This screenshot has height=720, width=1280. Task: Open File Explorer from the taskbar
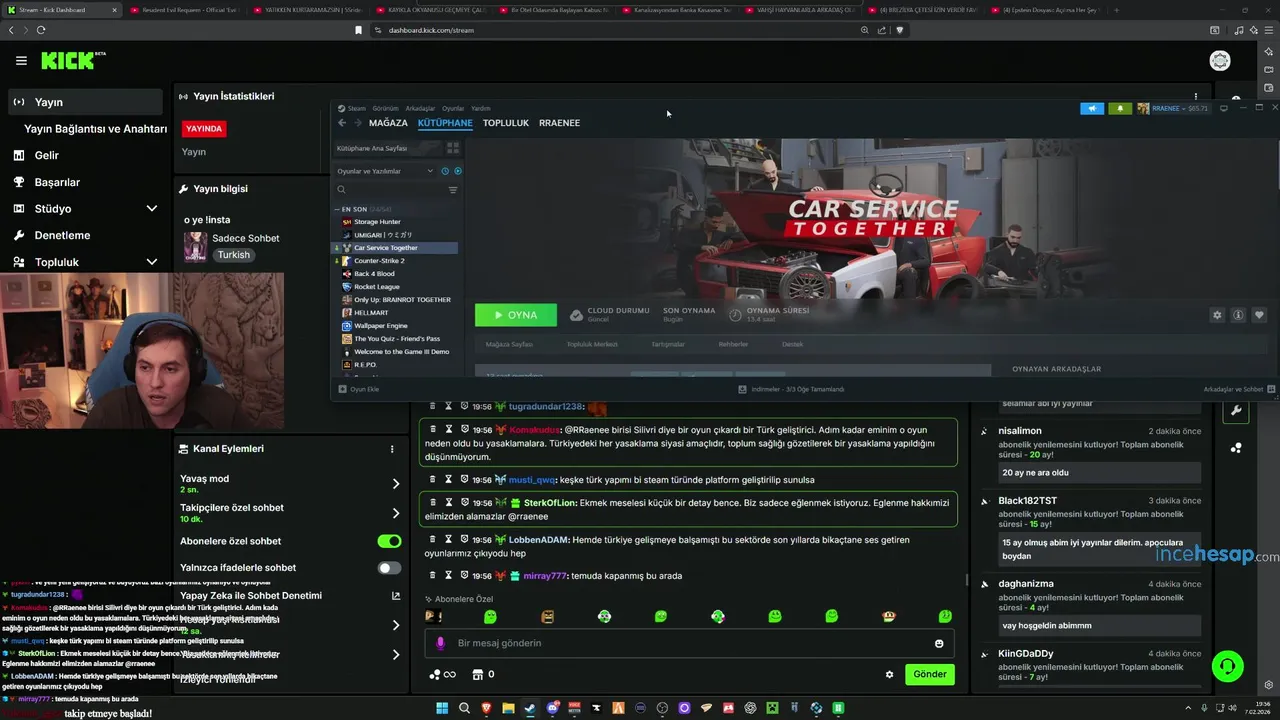pos(508,708)
